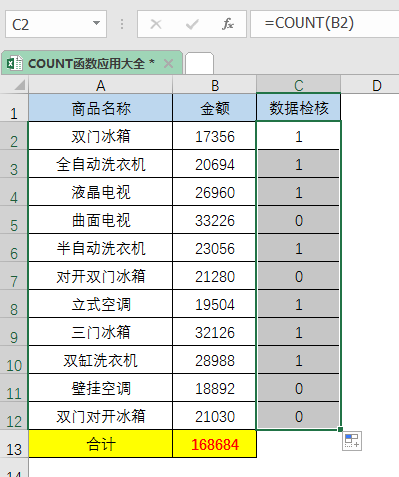Select the cell 立式空调
399x477 pixels.
[x=101, y=304]
